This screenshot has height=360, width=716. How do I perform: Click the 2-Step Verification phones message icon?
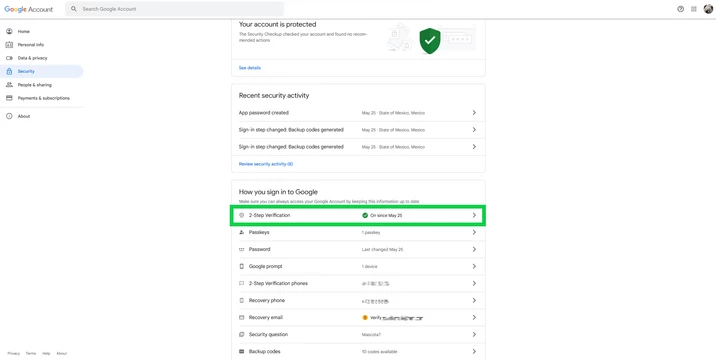tap(242, 284)
